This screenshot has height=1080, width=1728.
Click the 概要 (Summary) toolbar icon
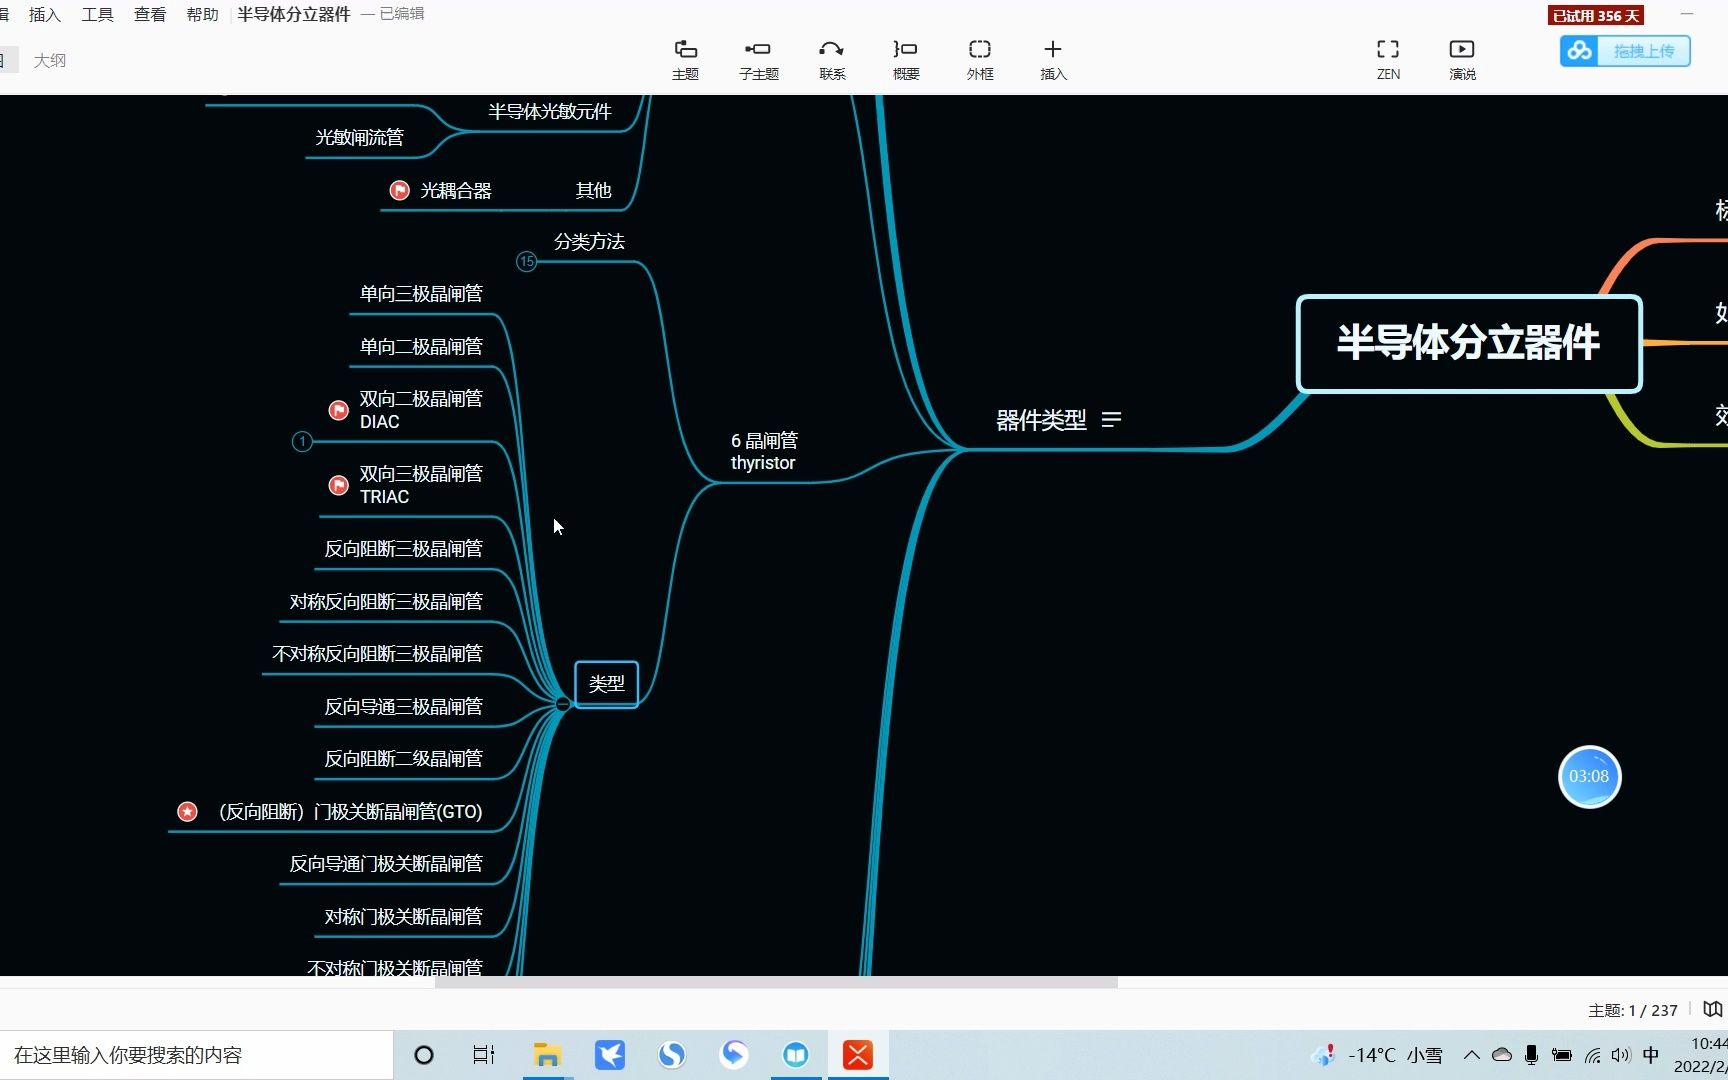pyautogui.click(x=906, y=59)
